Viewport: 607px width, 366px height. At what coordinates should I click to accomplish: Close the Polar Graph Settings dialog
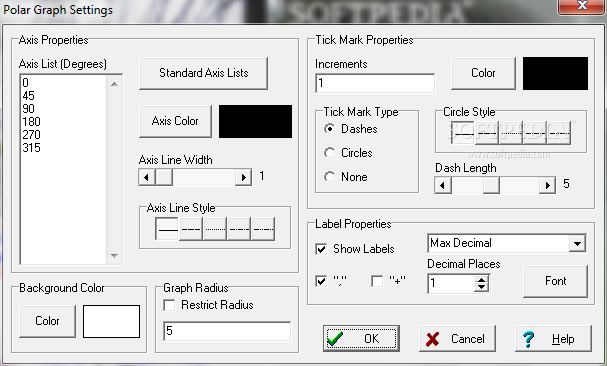tap(582, 5)
